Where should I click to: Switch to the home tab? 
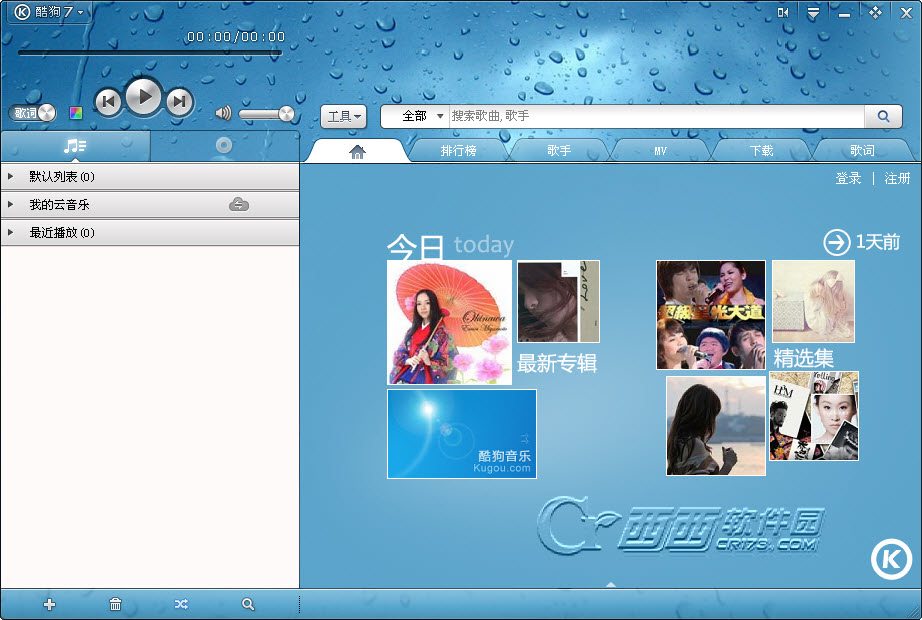pos(357,152)
